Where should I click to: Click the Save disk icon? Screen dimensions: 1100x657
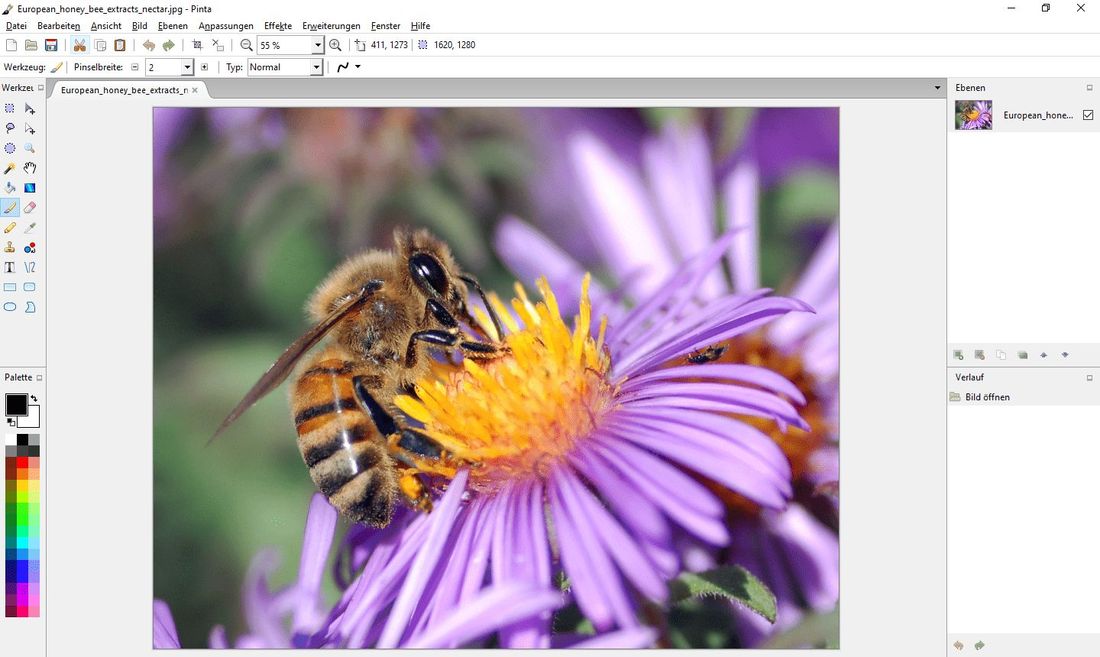click(x=51, y=45)
